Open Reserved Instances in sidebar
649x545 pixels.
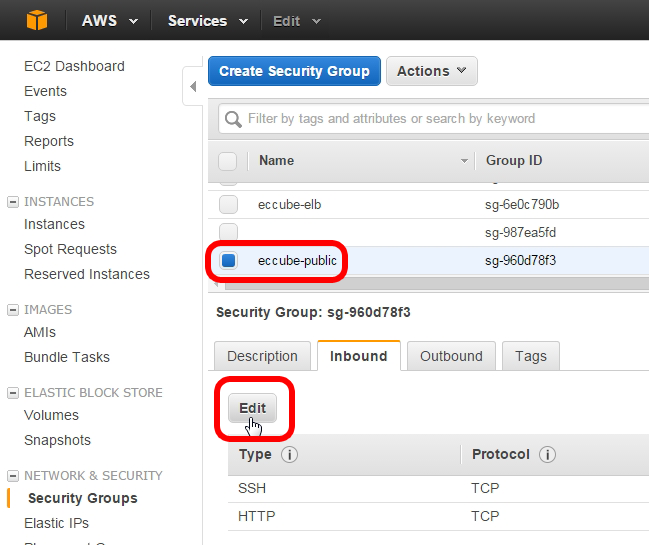pos(87,274)
